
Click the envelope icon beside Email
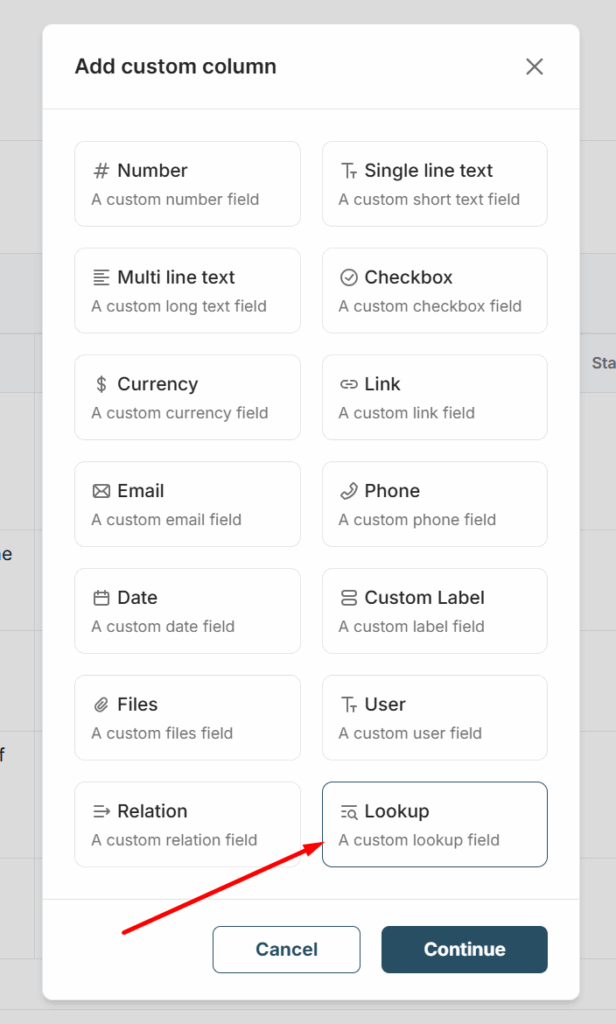[101, 491]
